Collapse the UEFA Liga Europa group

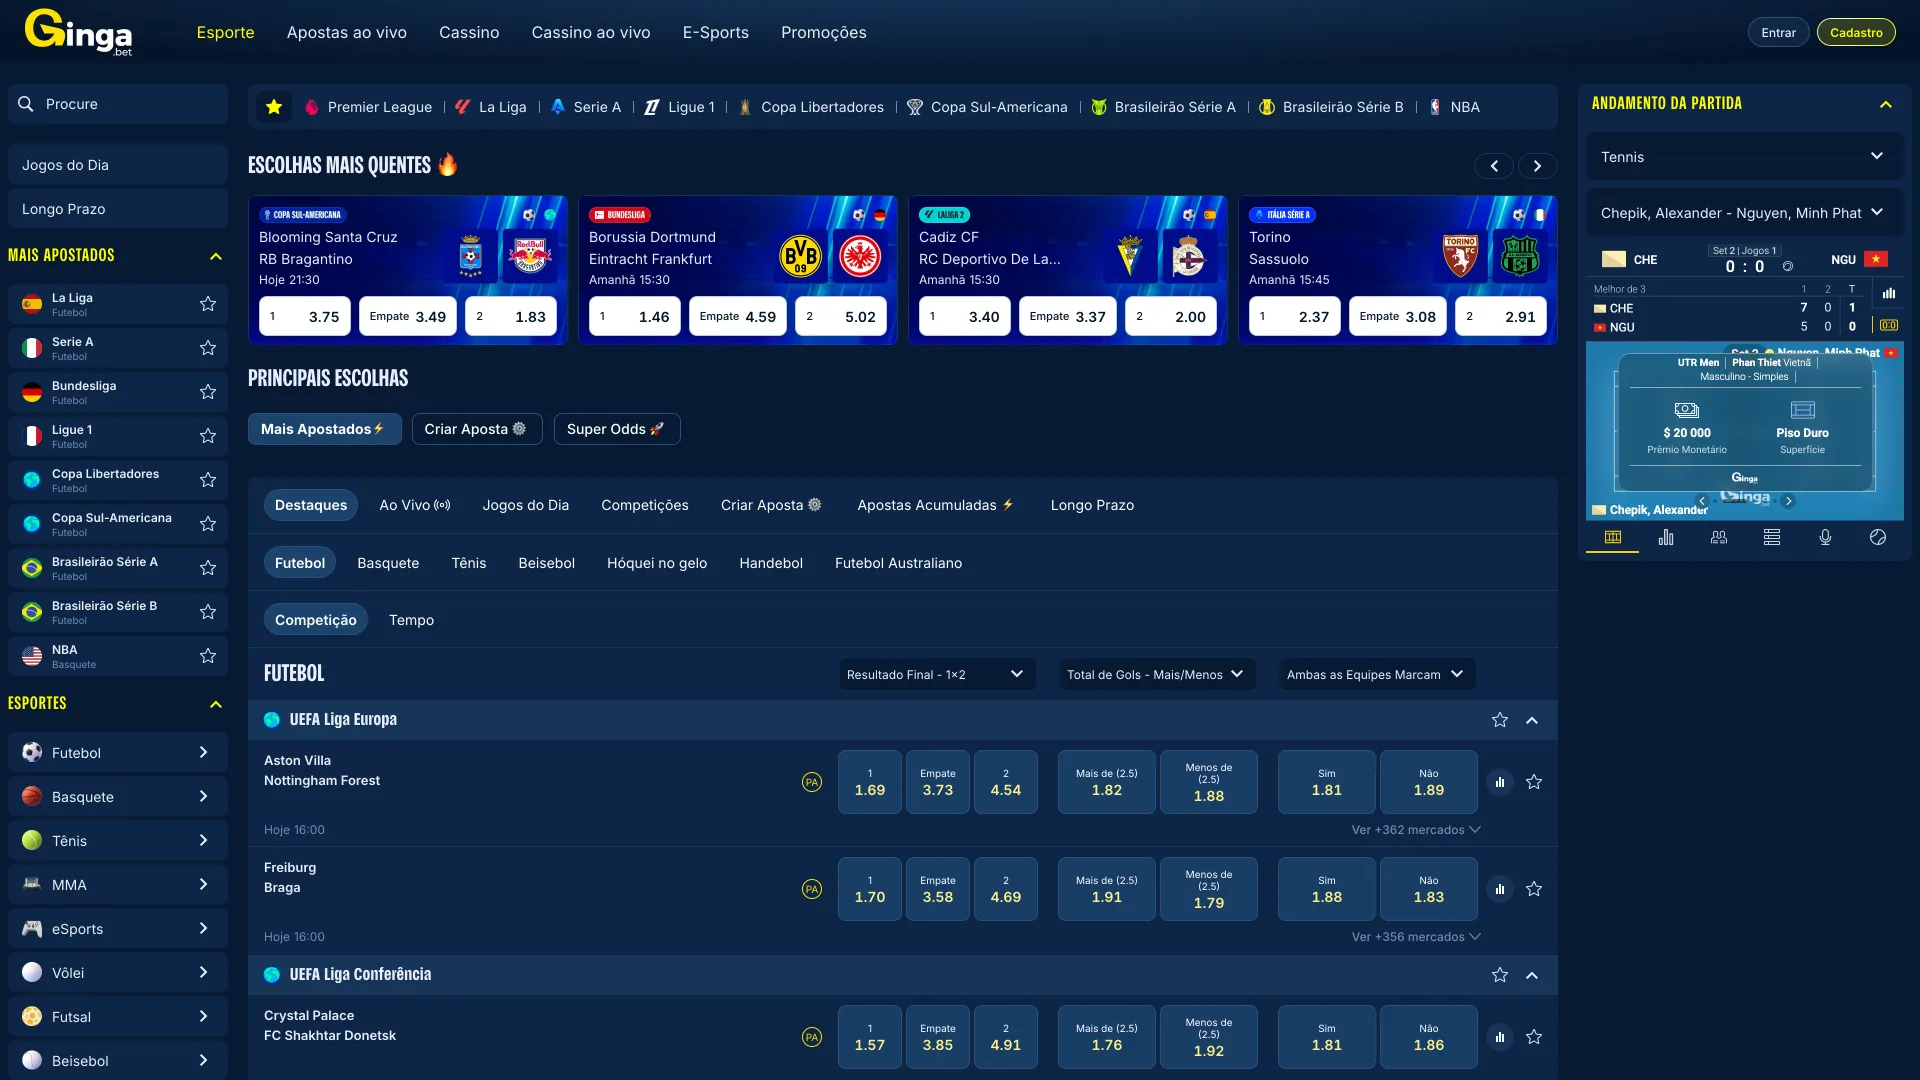(x=1532, y=720)
